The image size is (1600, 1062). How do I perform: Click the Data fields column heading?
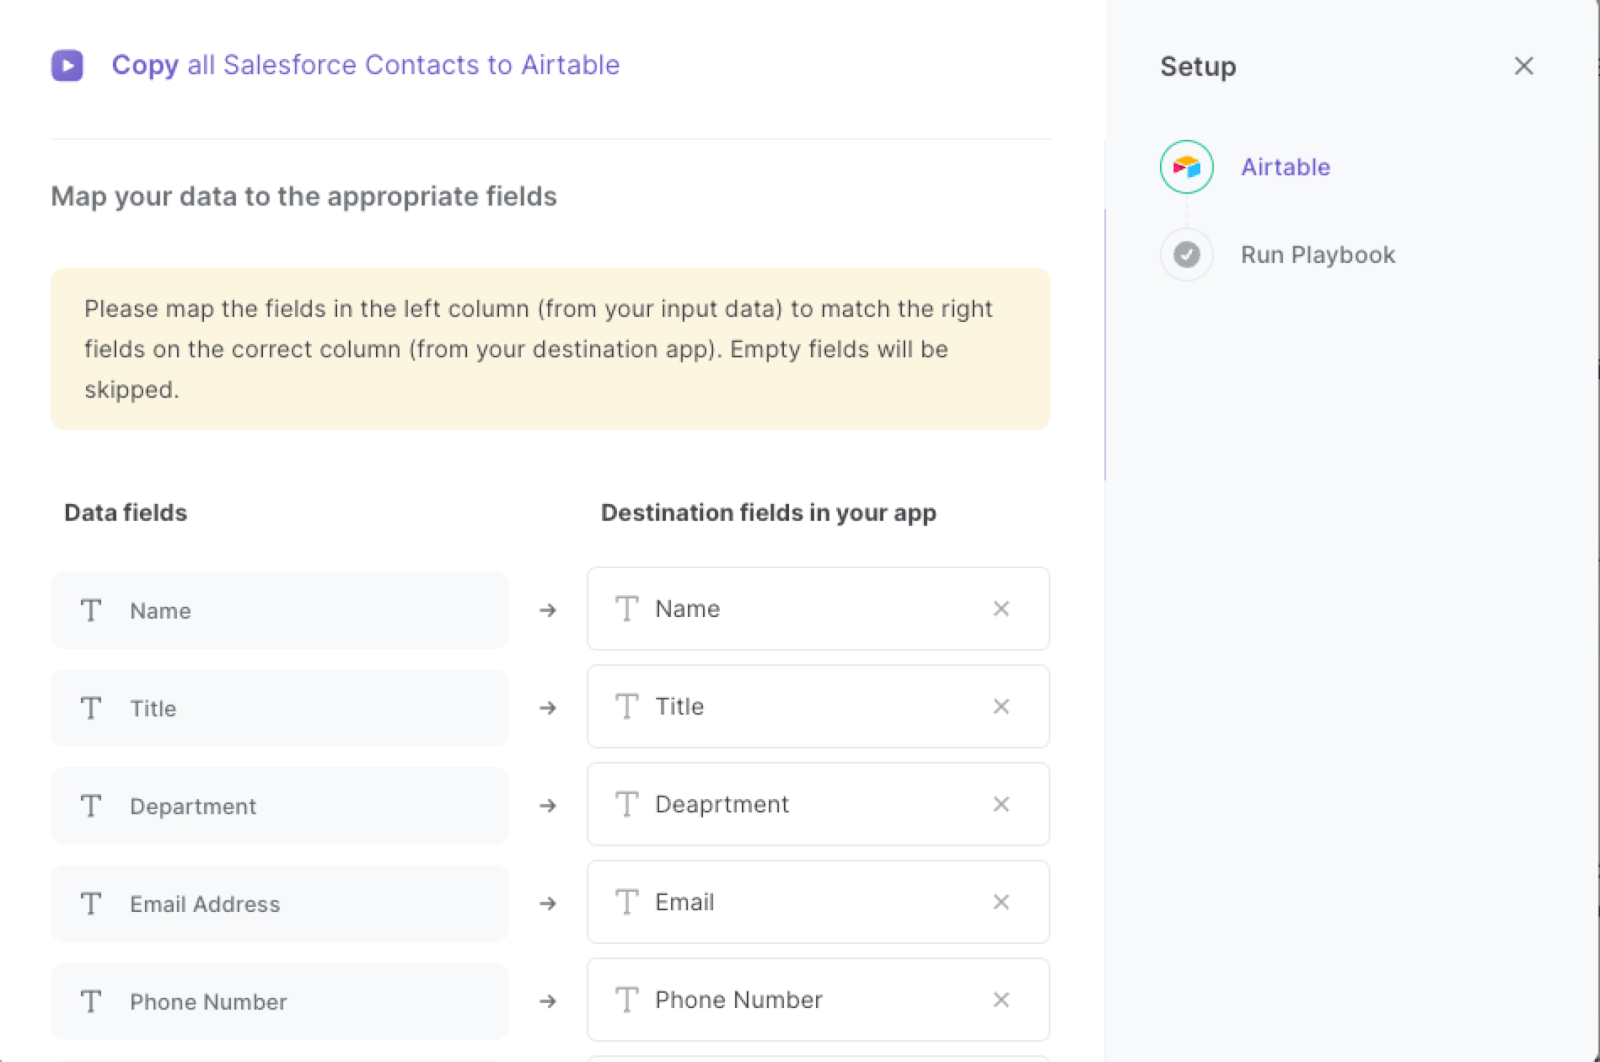coord(126,513)
